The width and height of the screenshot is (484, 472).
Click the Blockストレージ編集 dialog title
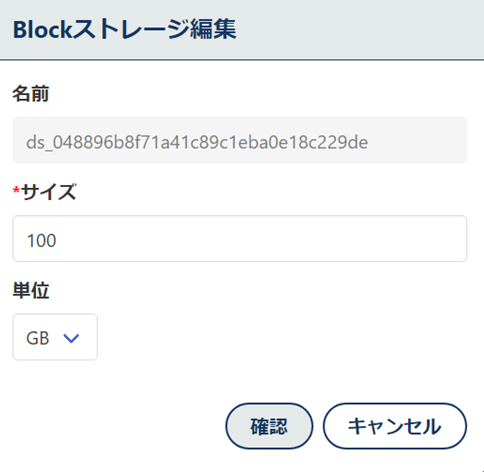[x=124, y=29]
